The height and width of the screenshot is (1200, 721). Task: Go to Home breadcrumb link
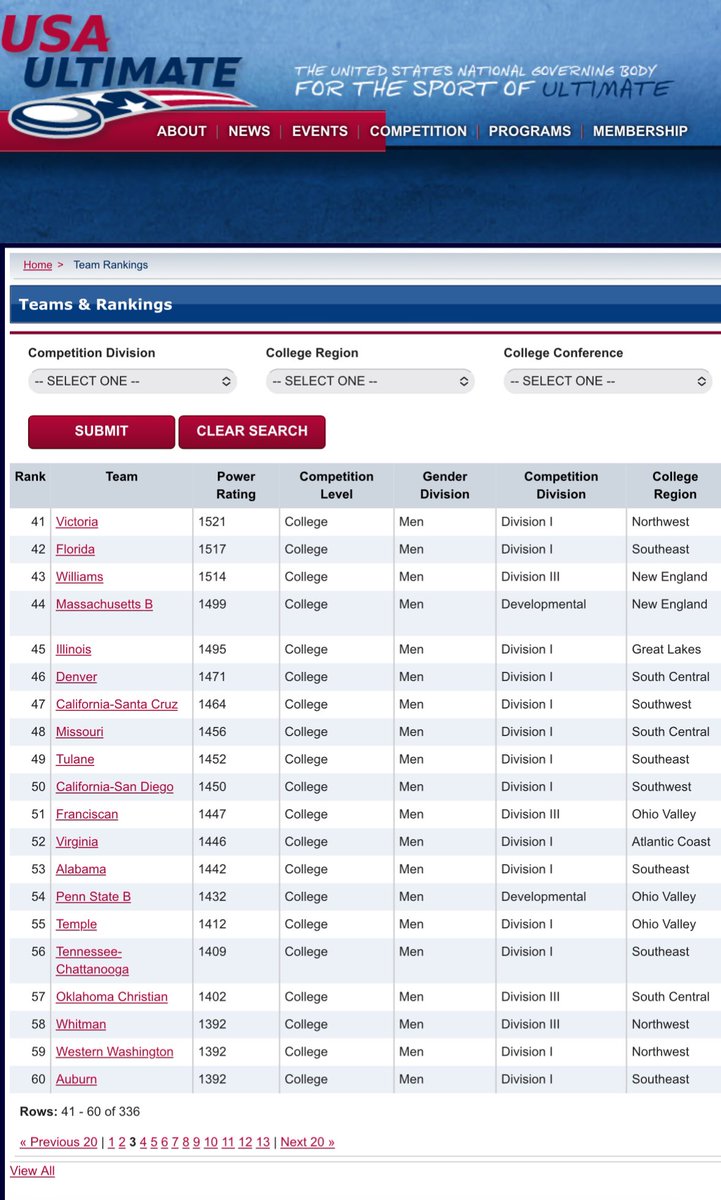tap(38, 265)
